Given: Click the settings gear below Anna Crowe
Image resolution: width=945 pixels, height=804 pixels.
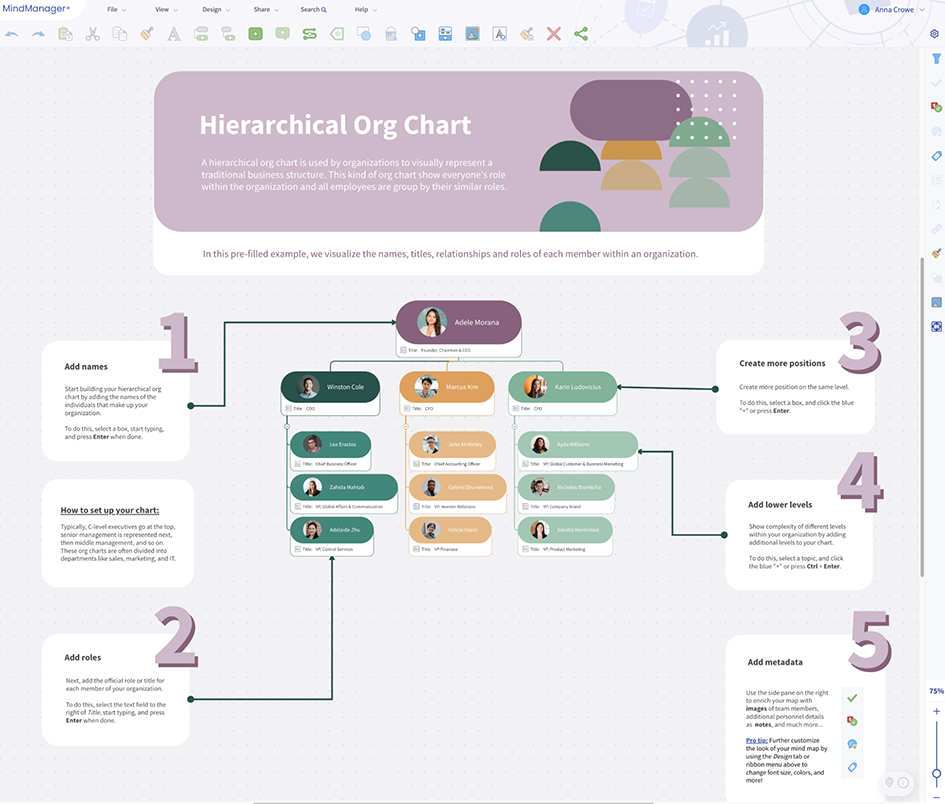Looking at the screenshot, I should click(x=934, y=34).
